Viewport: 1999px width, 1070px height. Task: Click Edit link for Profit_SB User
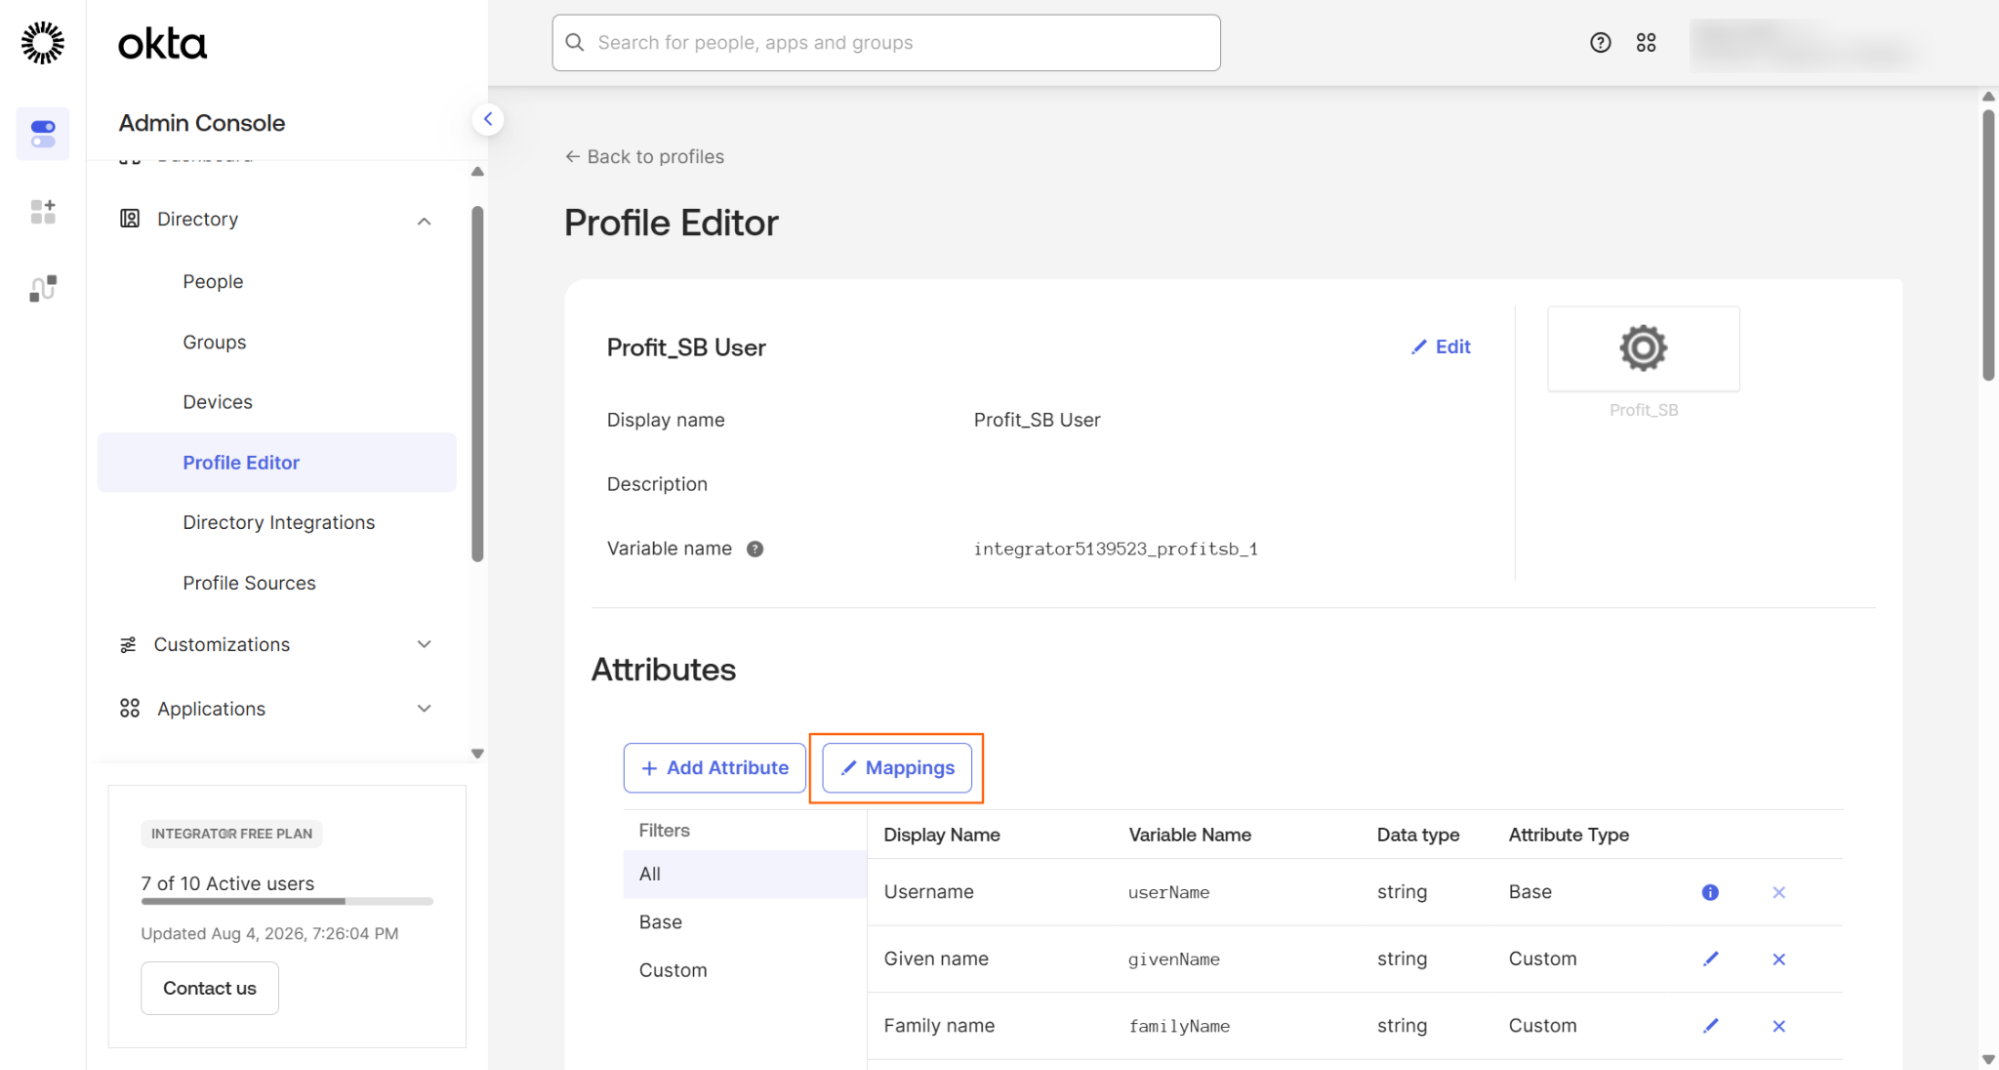[x=1441, y=347]
